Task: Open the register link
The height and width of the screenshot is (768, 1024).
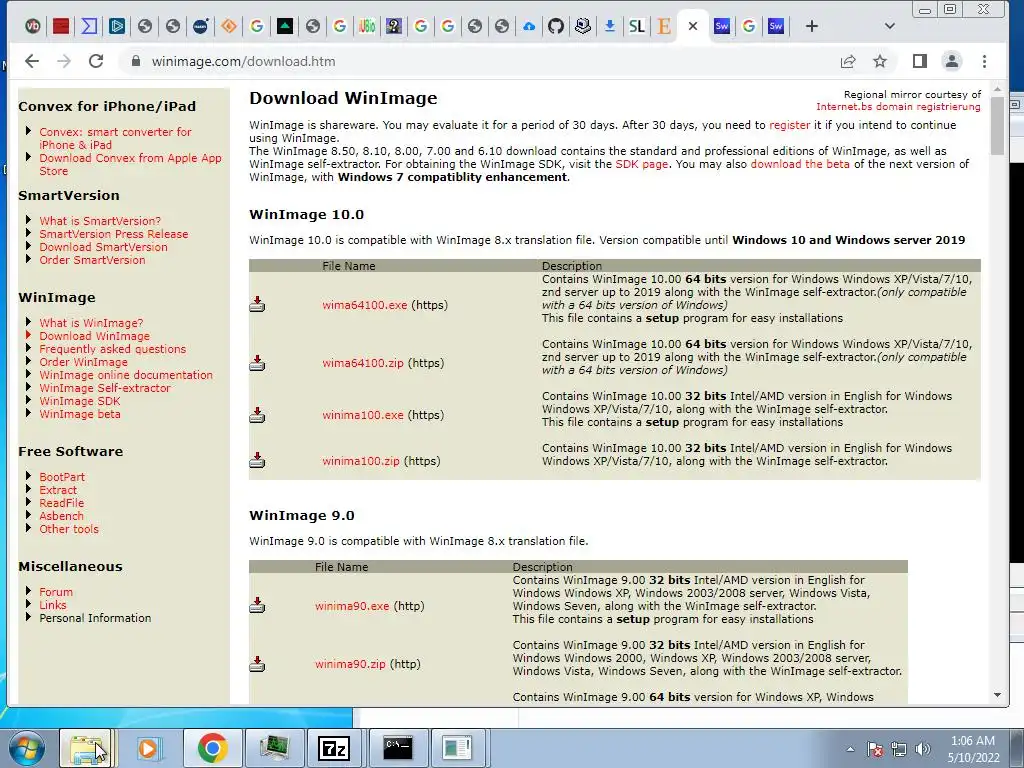Action: coord(789,125)
